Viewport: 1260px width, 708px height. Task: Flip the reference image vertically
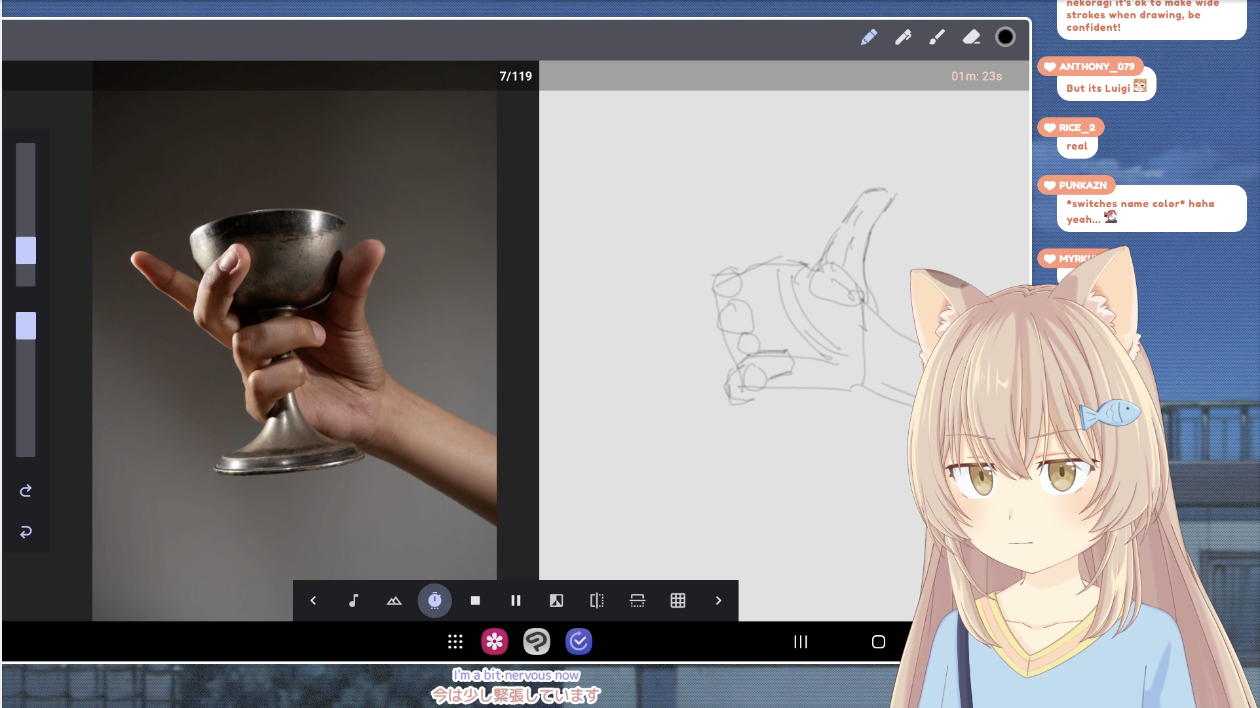(x=637, y=601)
